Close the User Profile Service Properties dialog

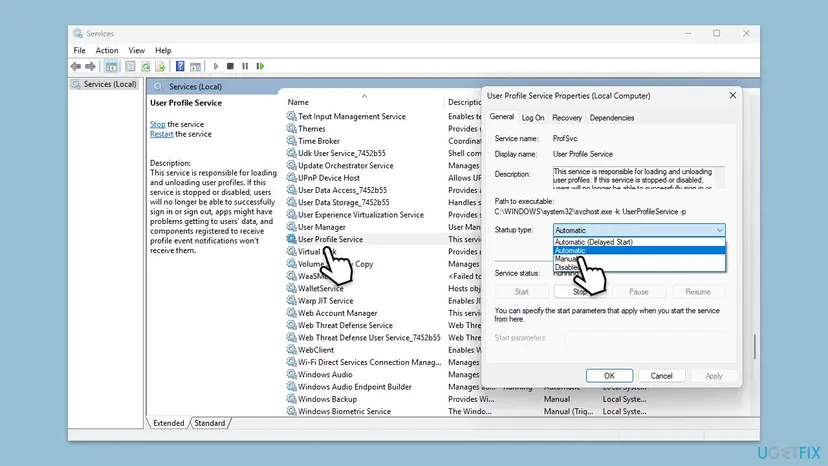pyautogui.click(x=732, y=96)
